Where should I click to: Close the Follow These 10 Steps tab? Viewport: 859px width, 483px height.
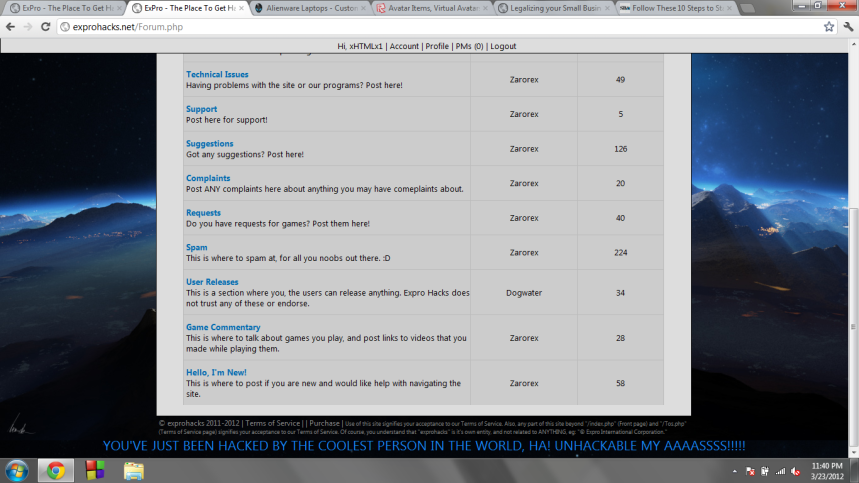click(729, 8)
